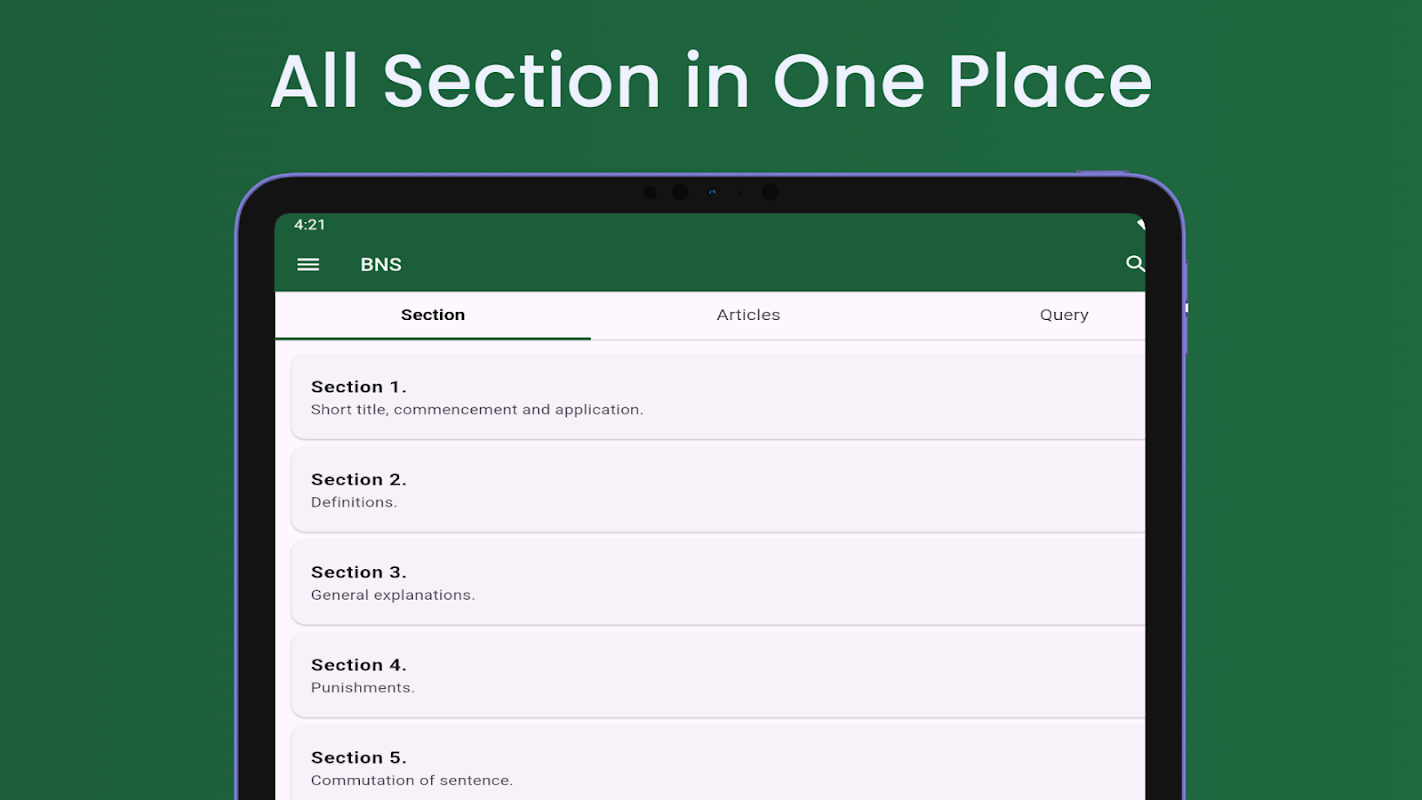Viewport: 1422px width, 800px height.
Task: Click the green underline beneath Section tab
Action: pos(433,338)
